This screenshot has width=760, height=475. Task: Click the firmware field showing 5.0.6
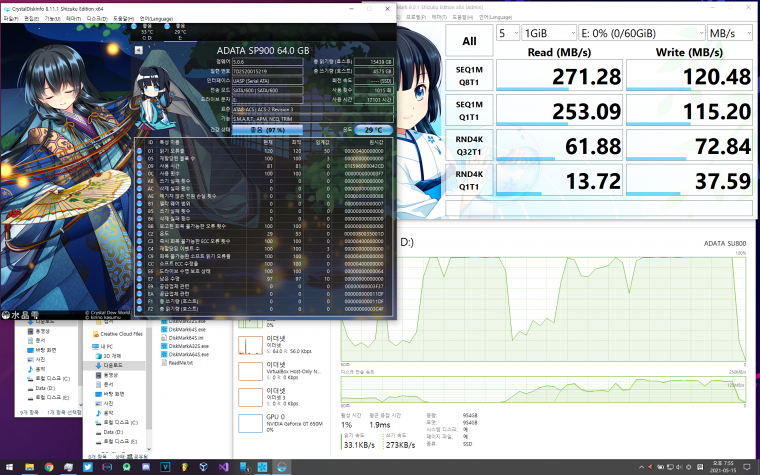tap(267, 62)
